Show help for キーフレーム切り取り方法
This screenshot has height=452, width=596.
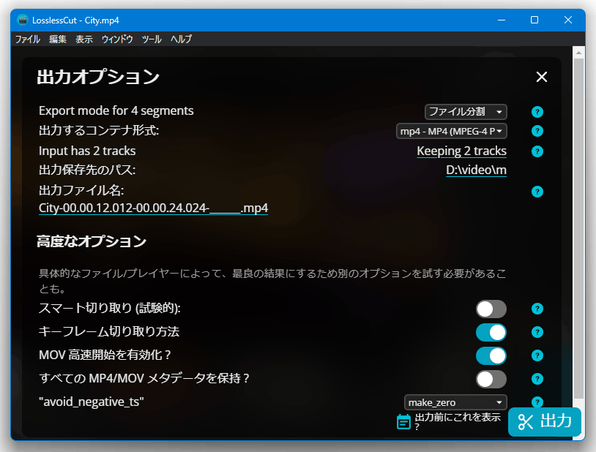[x=537, y=332]
